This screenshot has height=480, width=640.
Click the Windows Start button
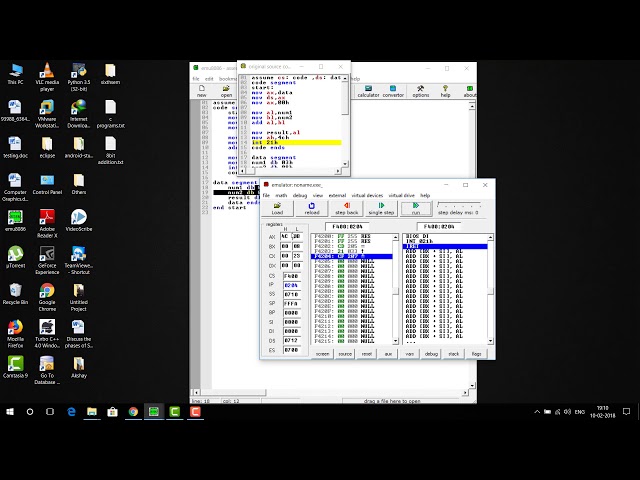pos(10,412)
